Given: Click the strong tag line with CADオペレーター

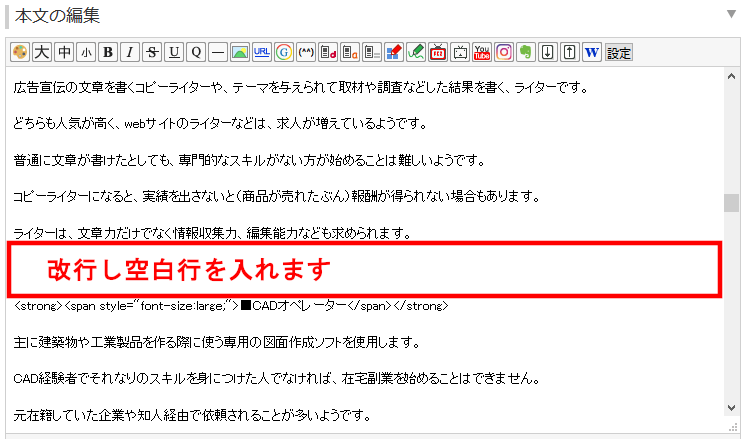Looking at the screenshot, I should coord(232,306).
